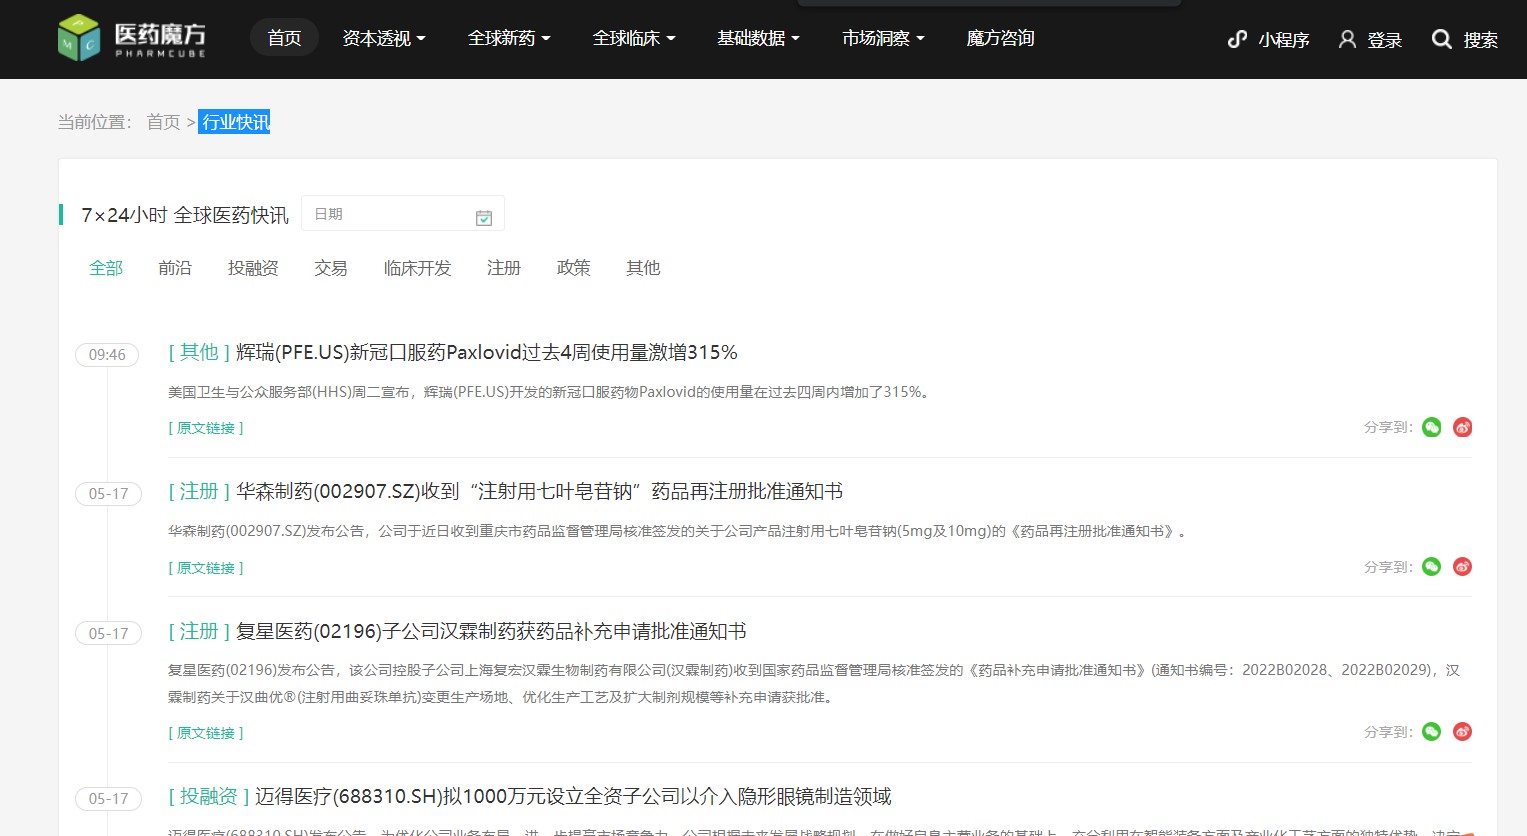Screen dimensions: 1527x836
Task: Share 华森制药 news to WeChat
Action: click(1432, 567)
